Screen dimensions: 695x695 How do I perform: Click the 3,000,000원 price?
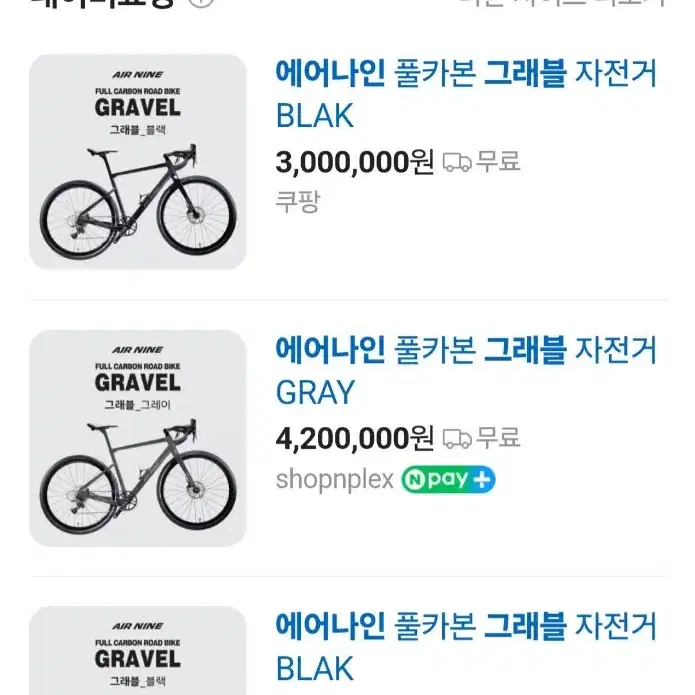click(x=355, y=162)
